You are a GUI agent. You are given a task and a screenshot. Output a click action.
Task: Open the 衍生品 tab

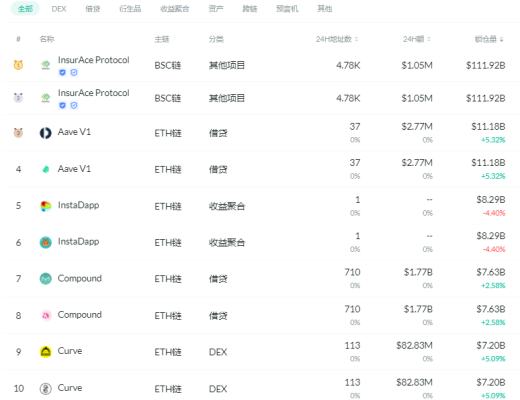[x=130, y=9]
